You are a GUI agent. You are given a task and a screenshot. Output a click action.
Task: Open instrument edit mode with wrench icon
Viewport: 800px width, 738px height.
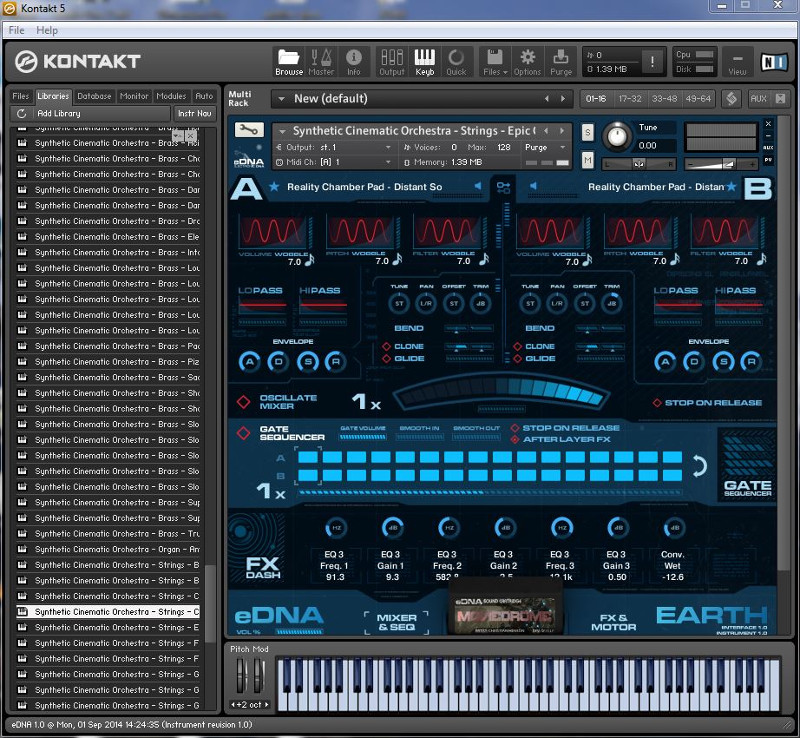point(249,130)
